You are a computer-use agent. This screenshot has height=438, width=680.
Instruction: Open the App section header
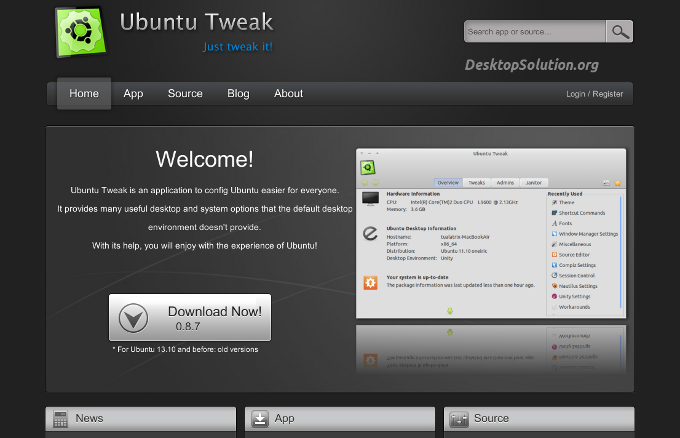(x=340, y=418)
